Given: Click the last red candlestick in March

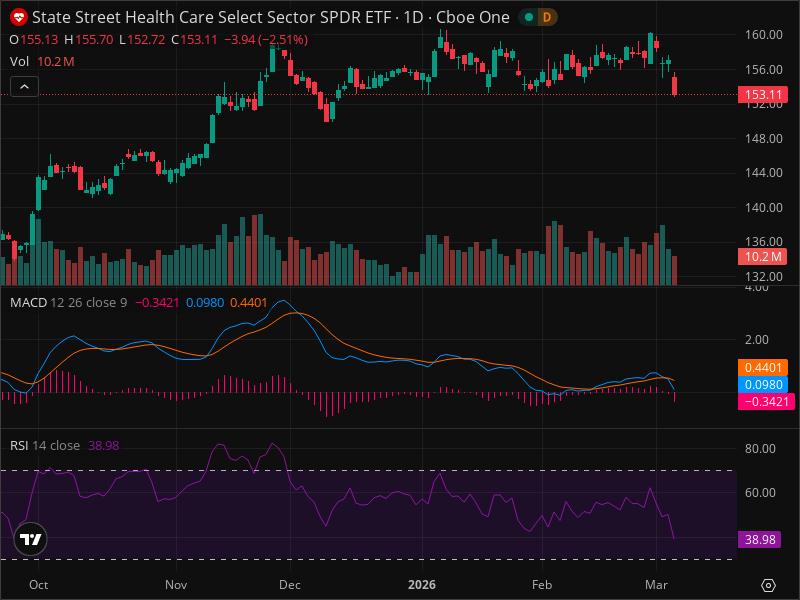Looking at the screenshot, I should (674, 84).
